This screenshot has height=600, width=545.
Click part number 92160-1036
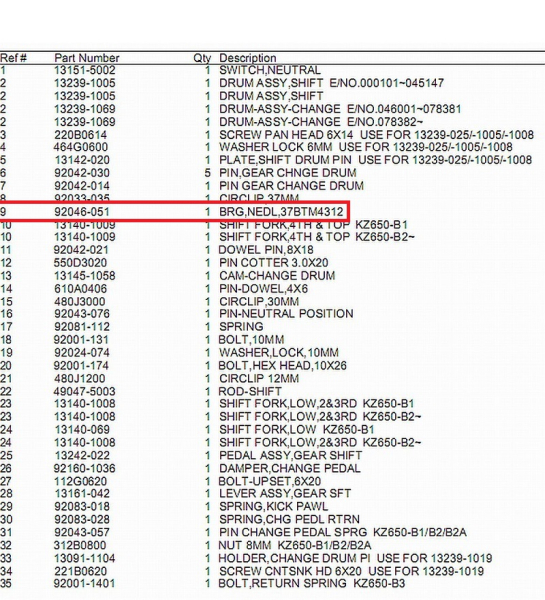click(x=85, y=468)
